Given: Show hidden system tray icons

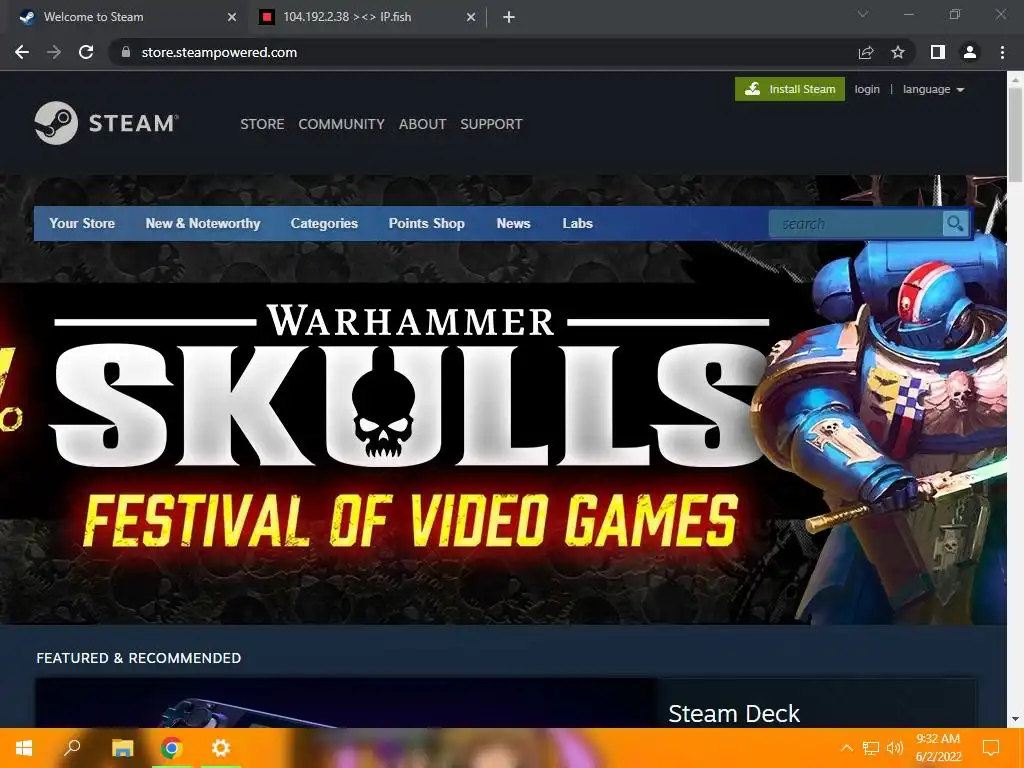Looking at the screenshot, I should 846,748.
